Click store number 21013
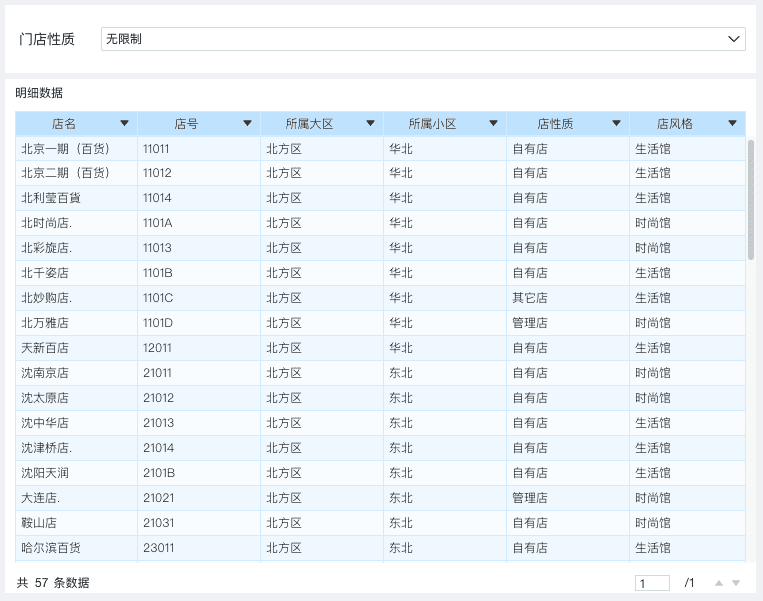The height and width of the screenshot is (601, 763). pos(159,423)
